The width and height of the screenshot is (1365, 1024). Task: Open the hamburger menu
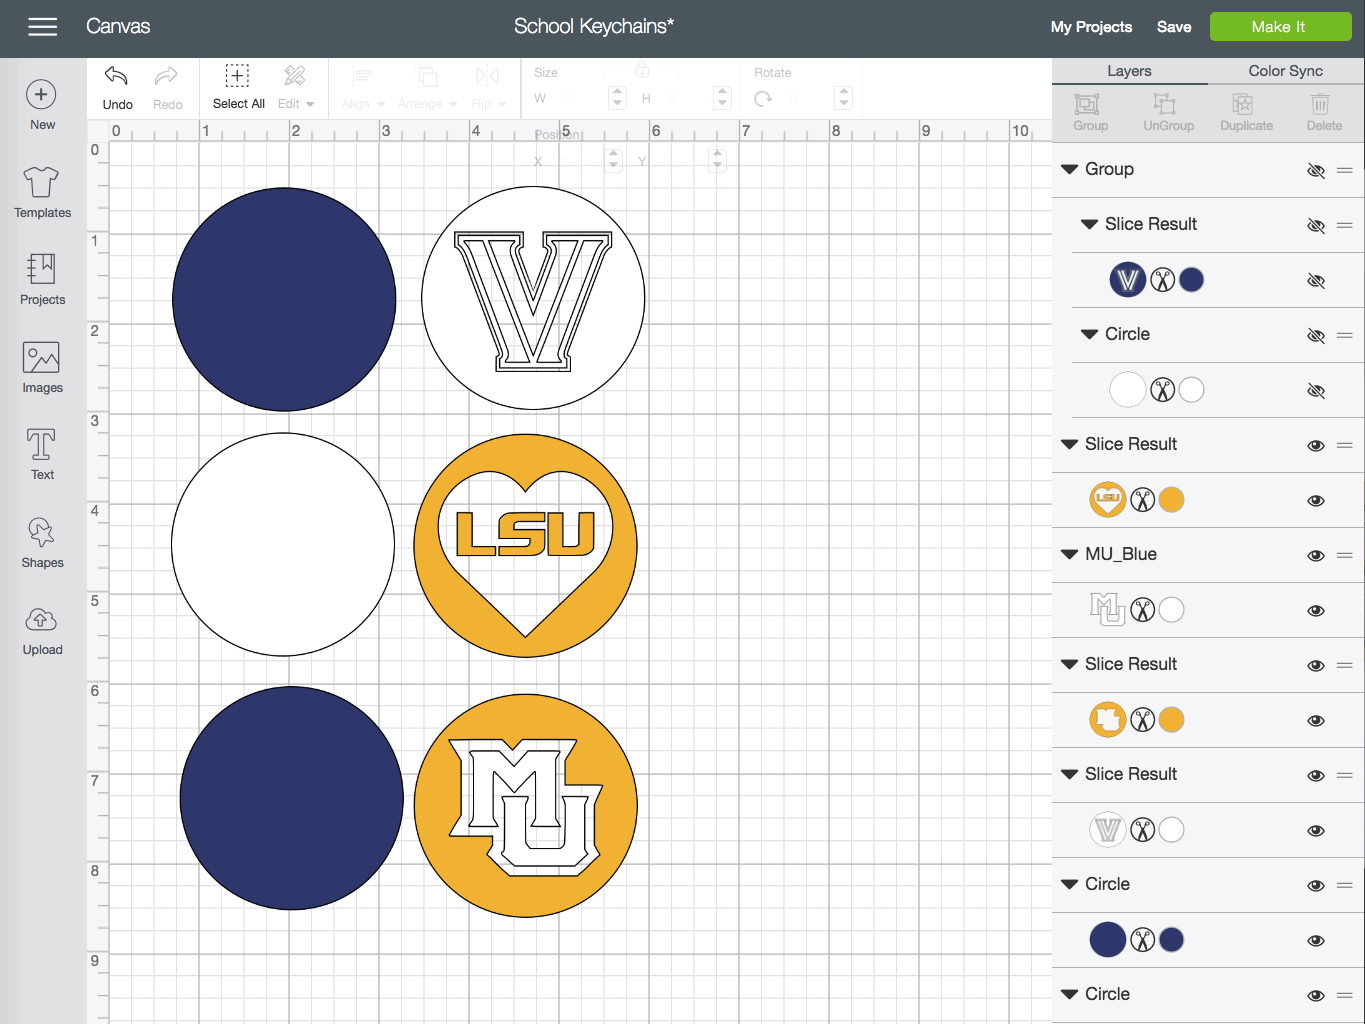point(42,27)
